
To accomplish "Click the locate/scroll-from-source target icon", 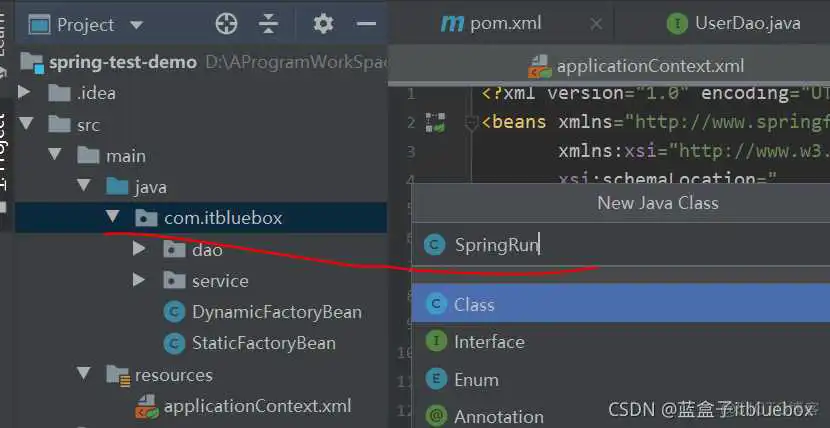I will (x=227, y=24).
